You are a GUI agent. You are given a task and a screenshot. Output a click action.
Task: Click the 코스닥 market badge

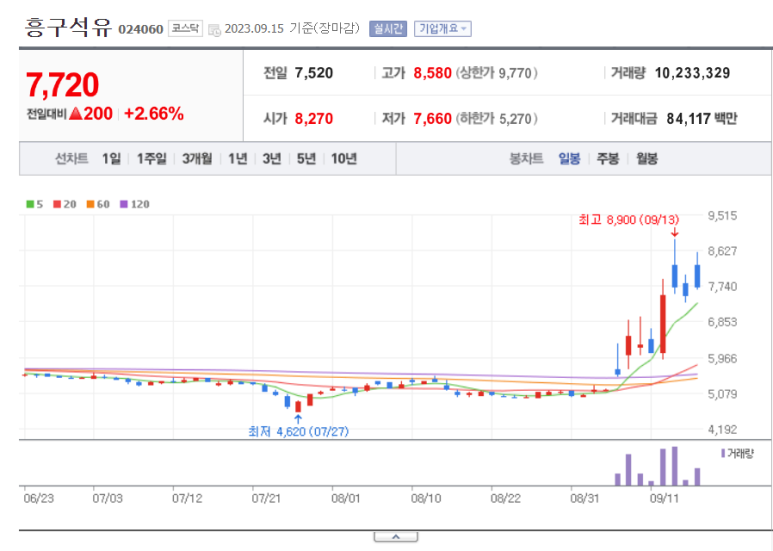click(185, 29)
